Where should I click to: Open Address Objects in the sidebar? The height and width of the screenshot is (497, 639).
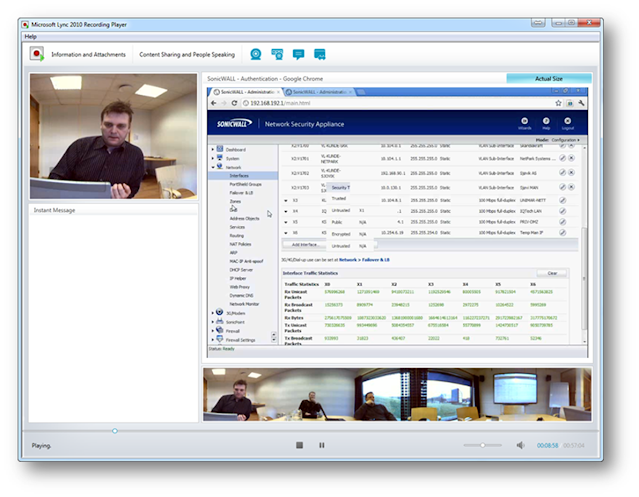point(244,218)
